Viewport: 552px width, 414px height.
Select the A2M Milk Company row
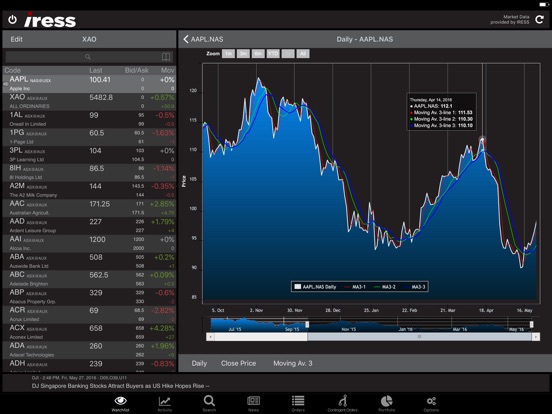pos(89,190)
